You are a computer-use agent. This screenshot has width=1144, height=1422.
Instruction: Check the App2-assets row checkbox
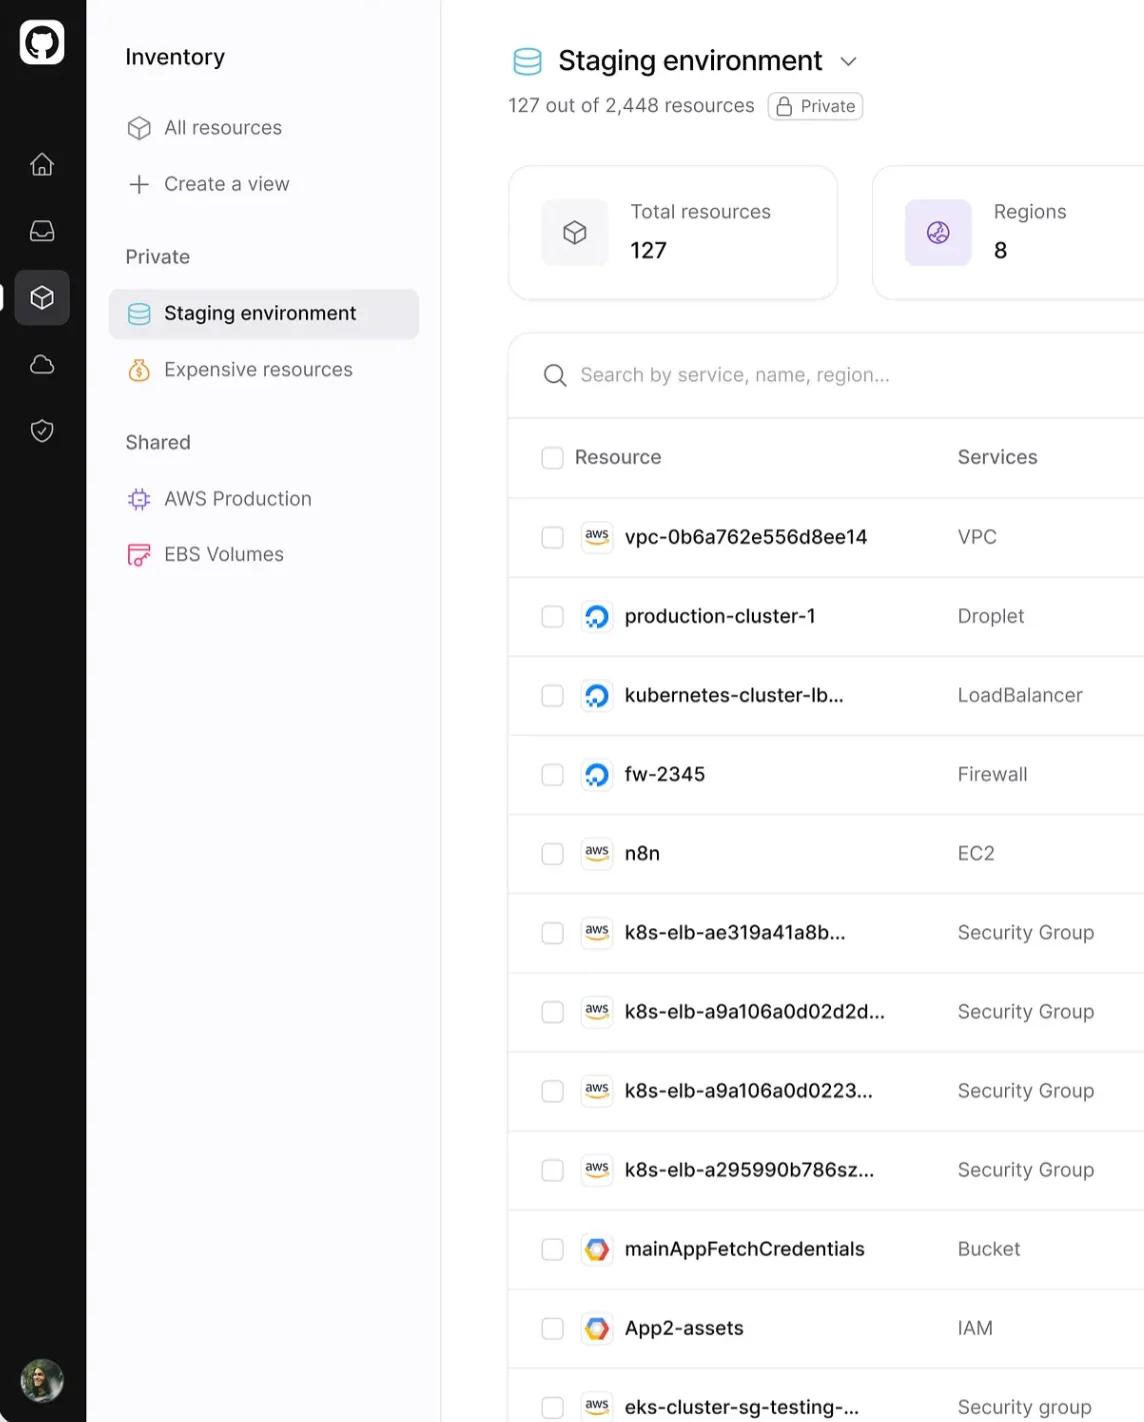(552, 1328)
